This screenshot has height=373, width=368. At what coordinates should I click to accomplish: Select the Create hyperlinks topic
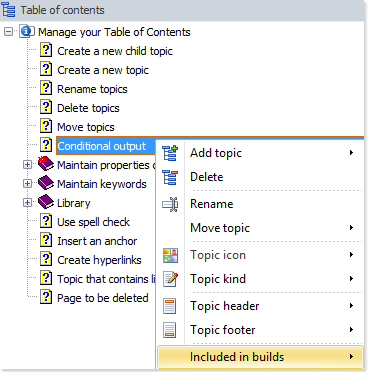coord(99,260)
